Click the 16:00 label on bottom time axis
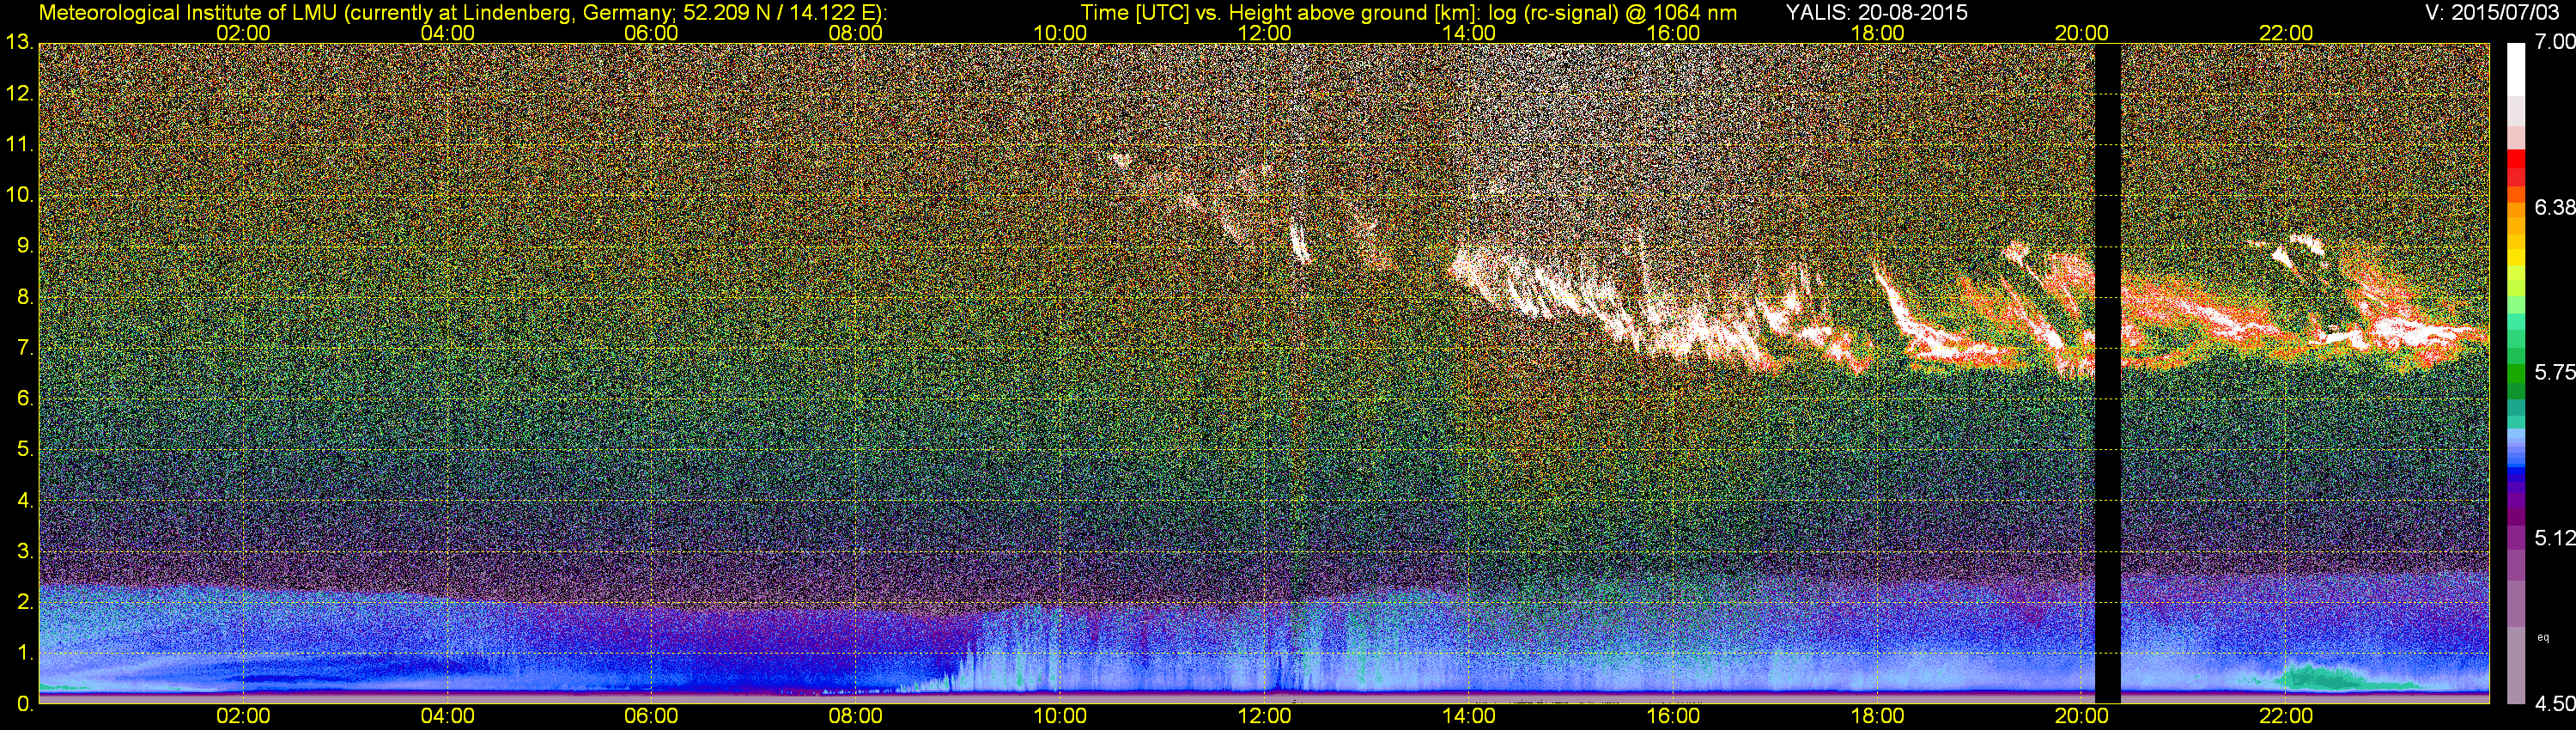 pos(1673,716)
